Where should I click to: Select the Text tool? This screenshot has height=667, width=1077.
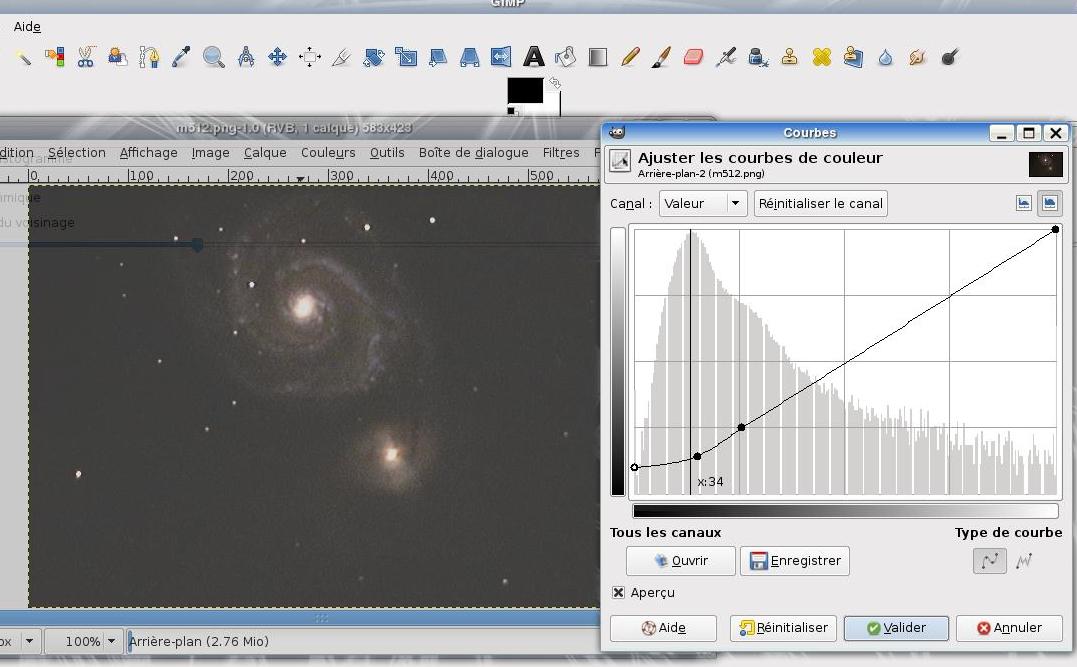tap(533, 57)
